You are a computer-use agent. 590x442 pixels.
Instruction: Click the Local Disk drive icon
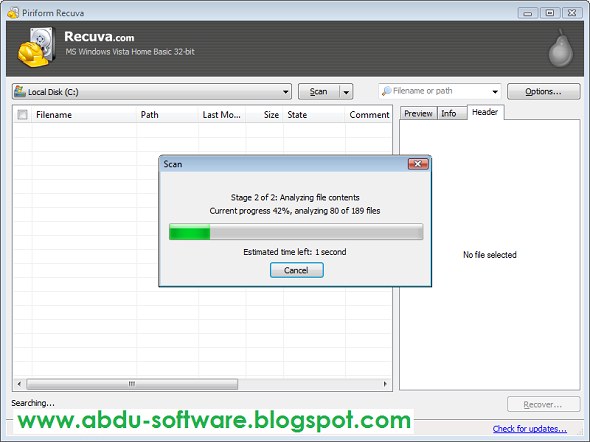click(x=20, y=91)
